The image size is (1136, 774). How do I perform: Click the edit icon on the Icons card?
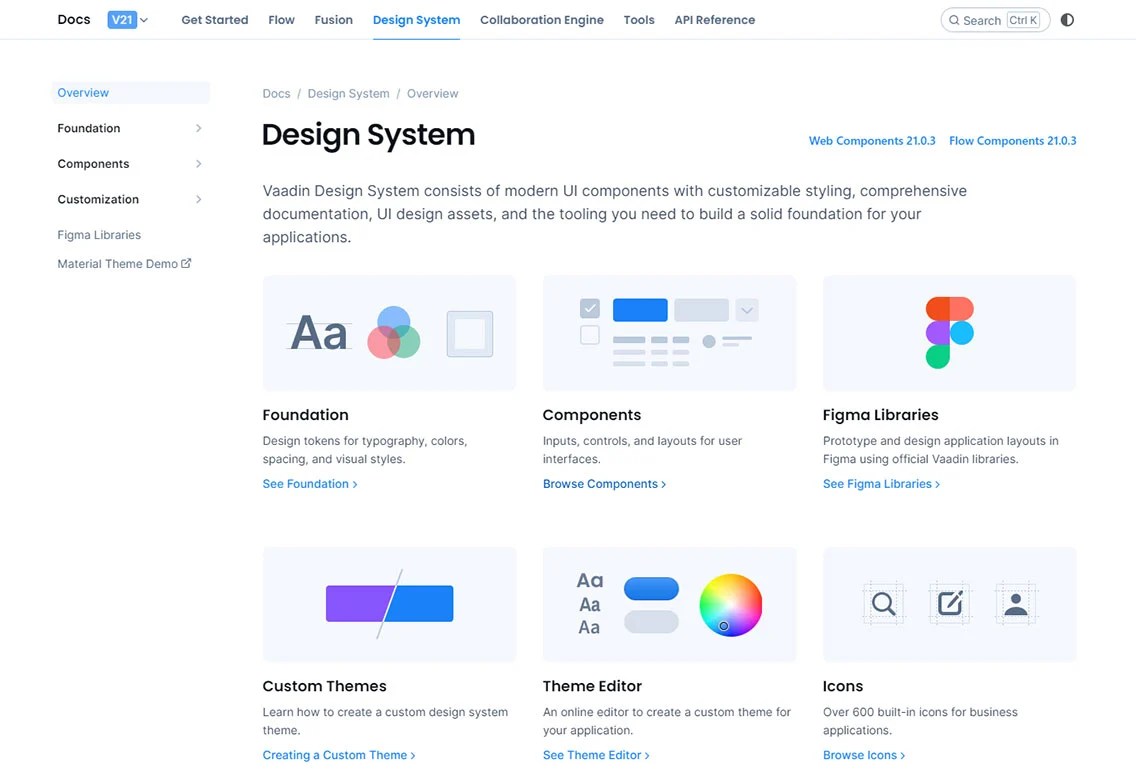point(948,603)
